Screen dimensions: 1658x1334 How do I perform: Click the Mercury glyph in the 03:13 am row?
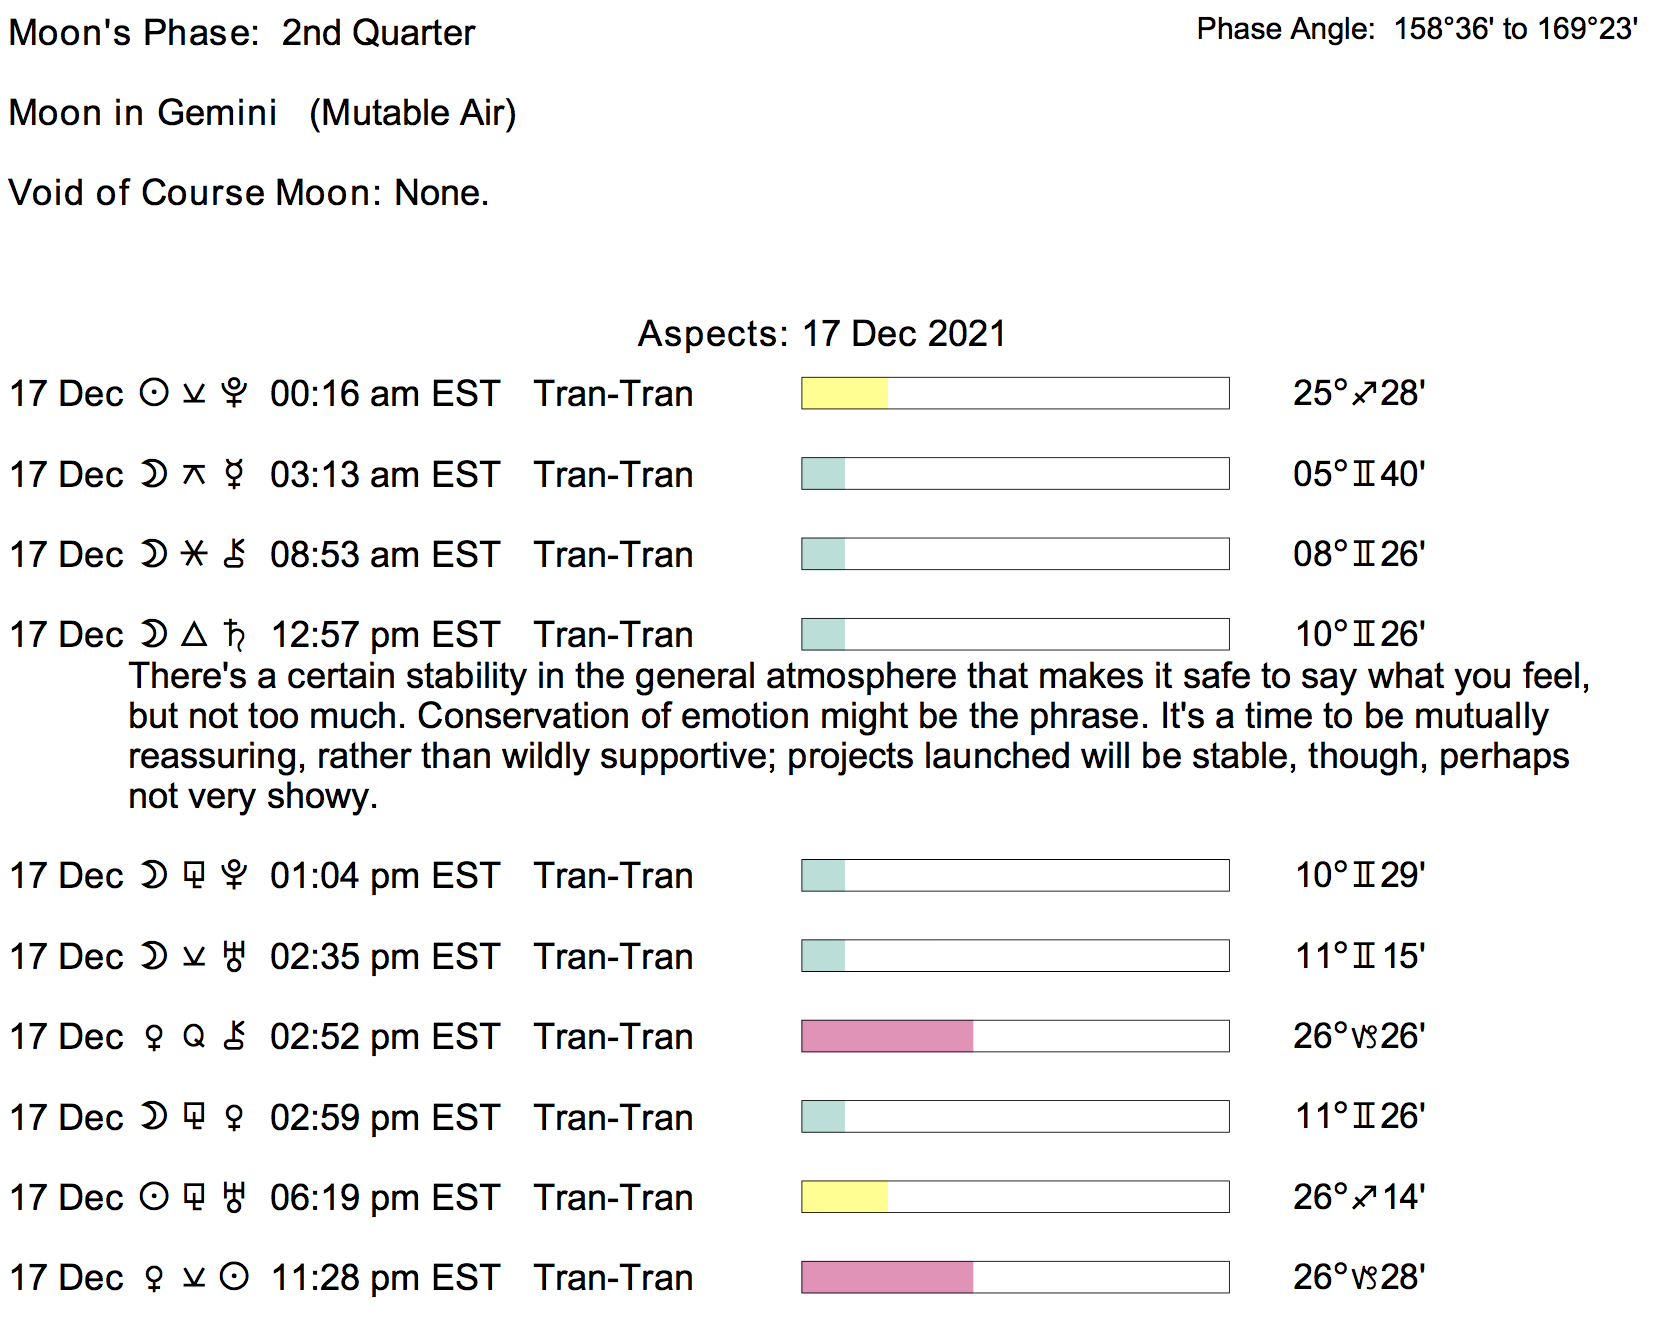click(234, 474)
